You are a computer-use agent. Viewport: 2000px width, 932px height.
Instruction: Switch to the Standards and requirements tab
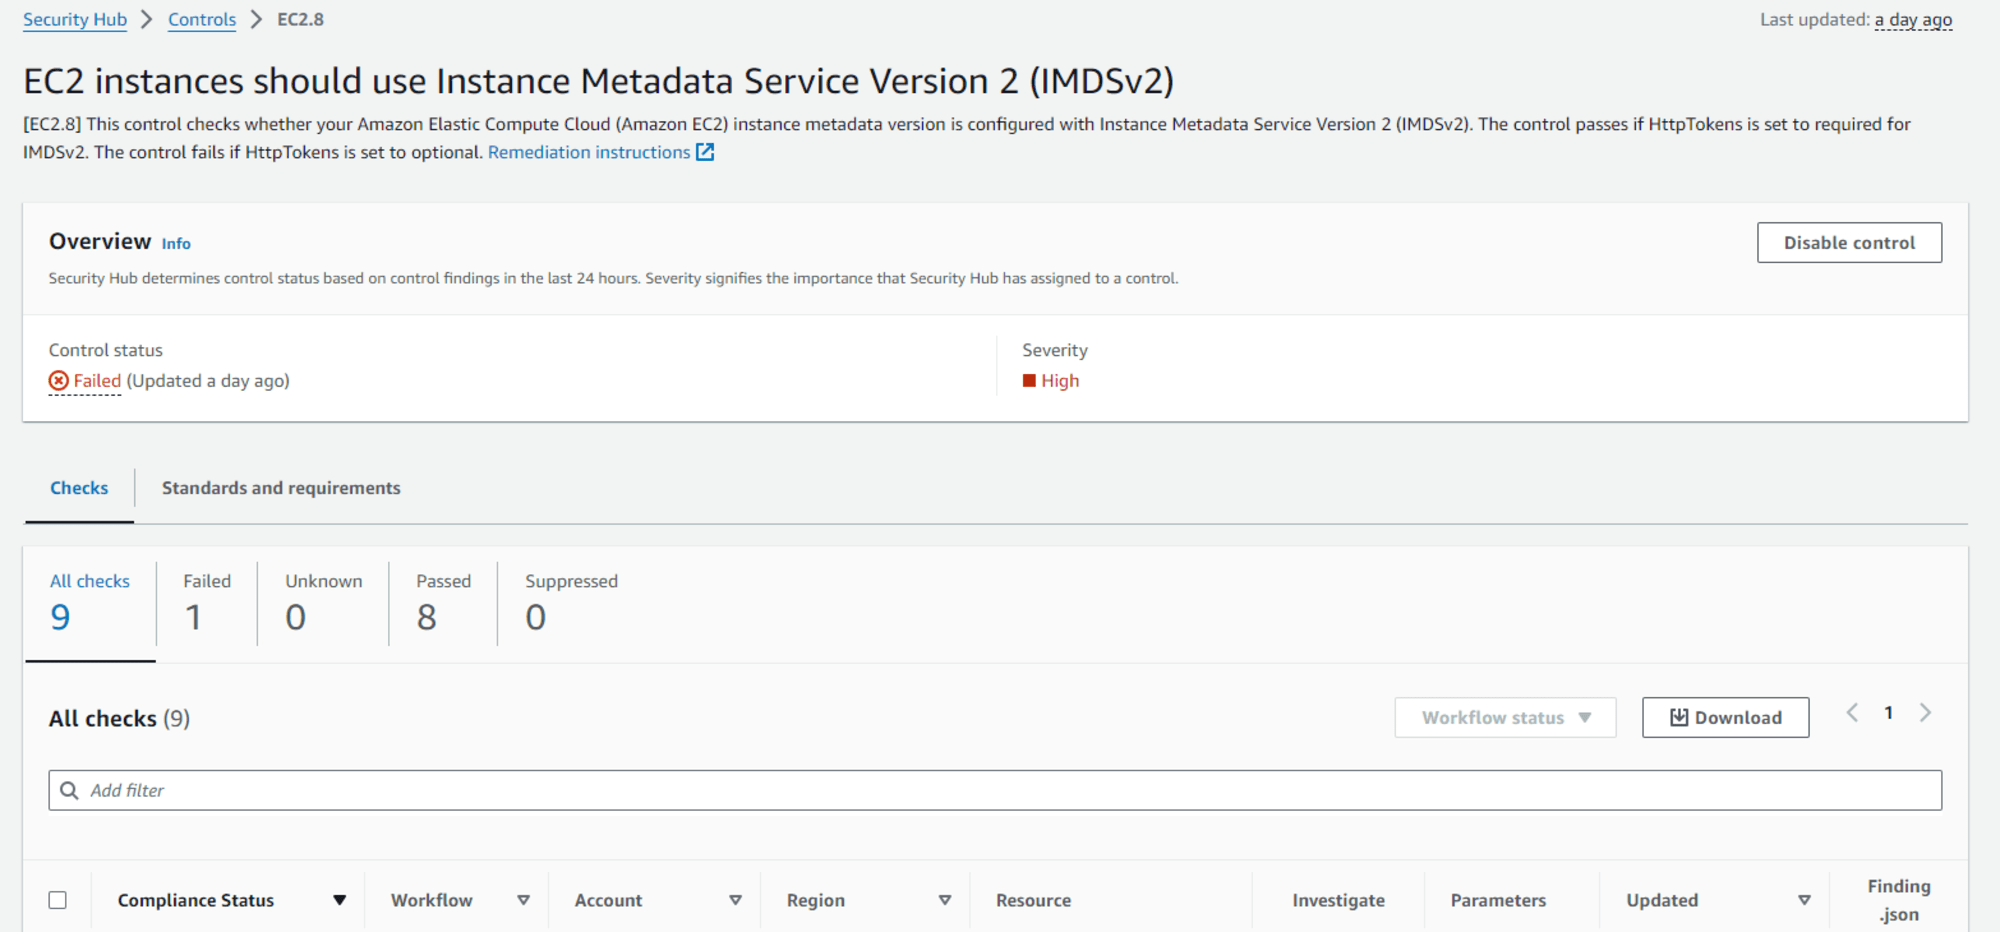(x=281, y=488)
